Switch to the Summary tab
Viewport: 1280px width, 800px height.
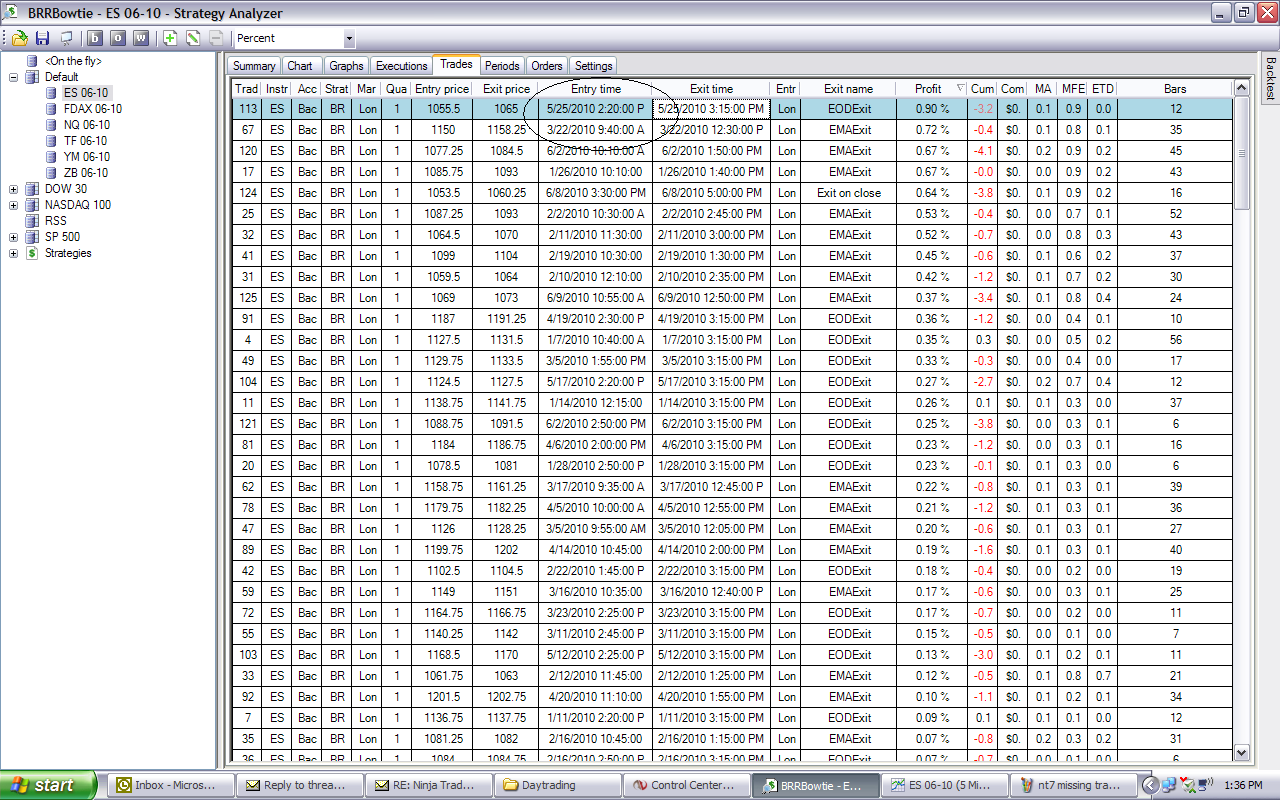[x=254, y=66]
